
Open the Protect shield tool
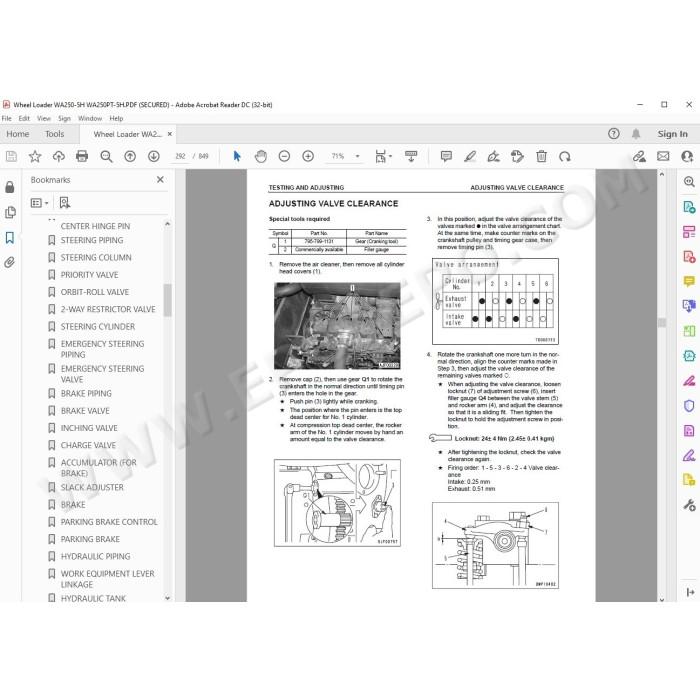coord(689,406)
